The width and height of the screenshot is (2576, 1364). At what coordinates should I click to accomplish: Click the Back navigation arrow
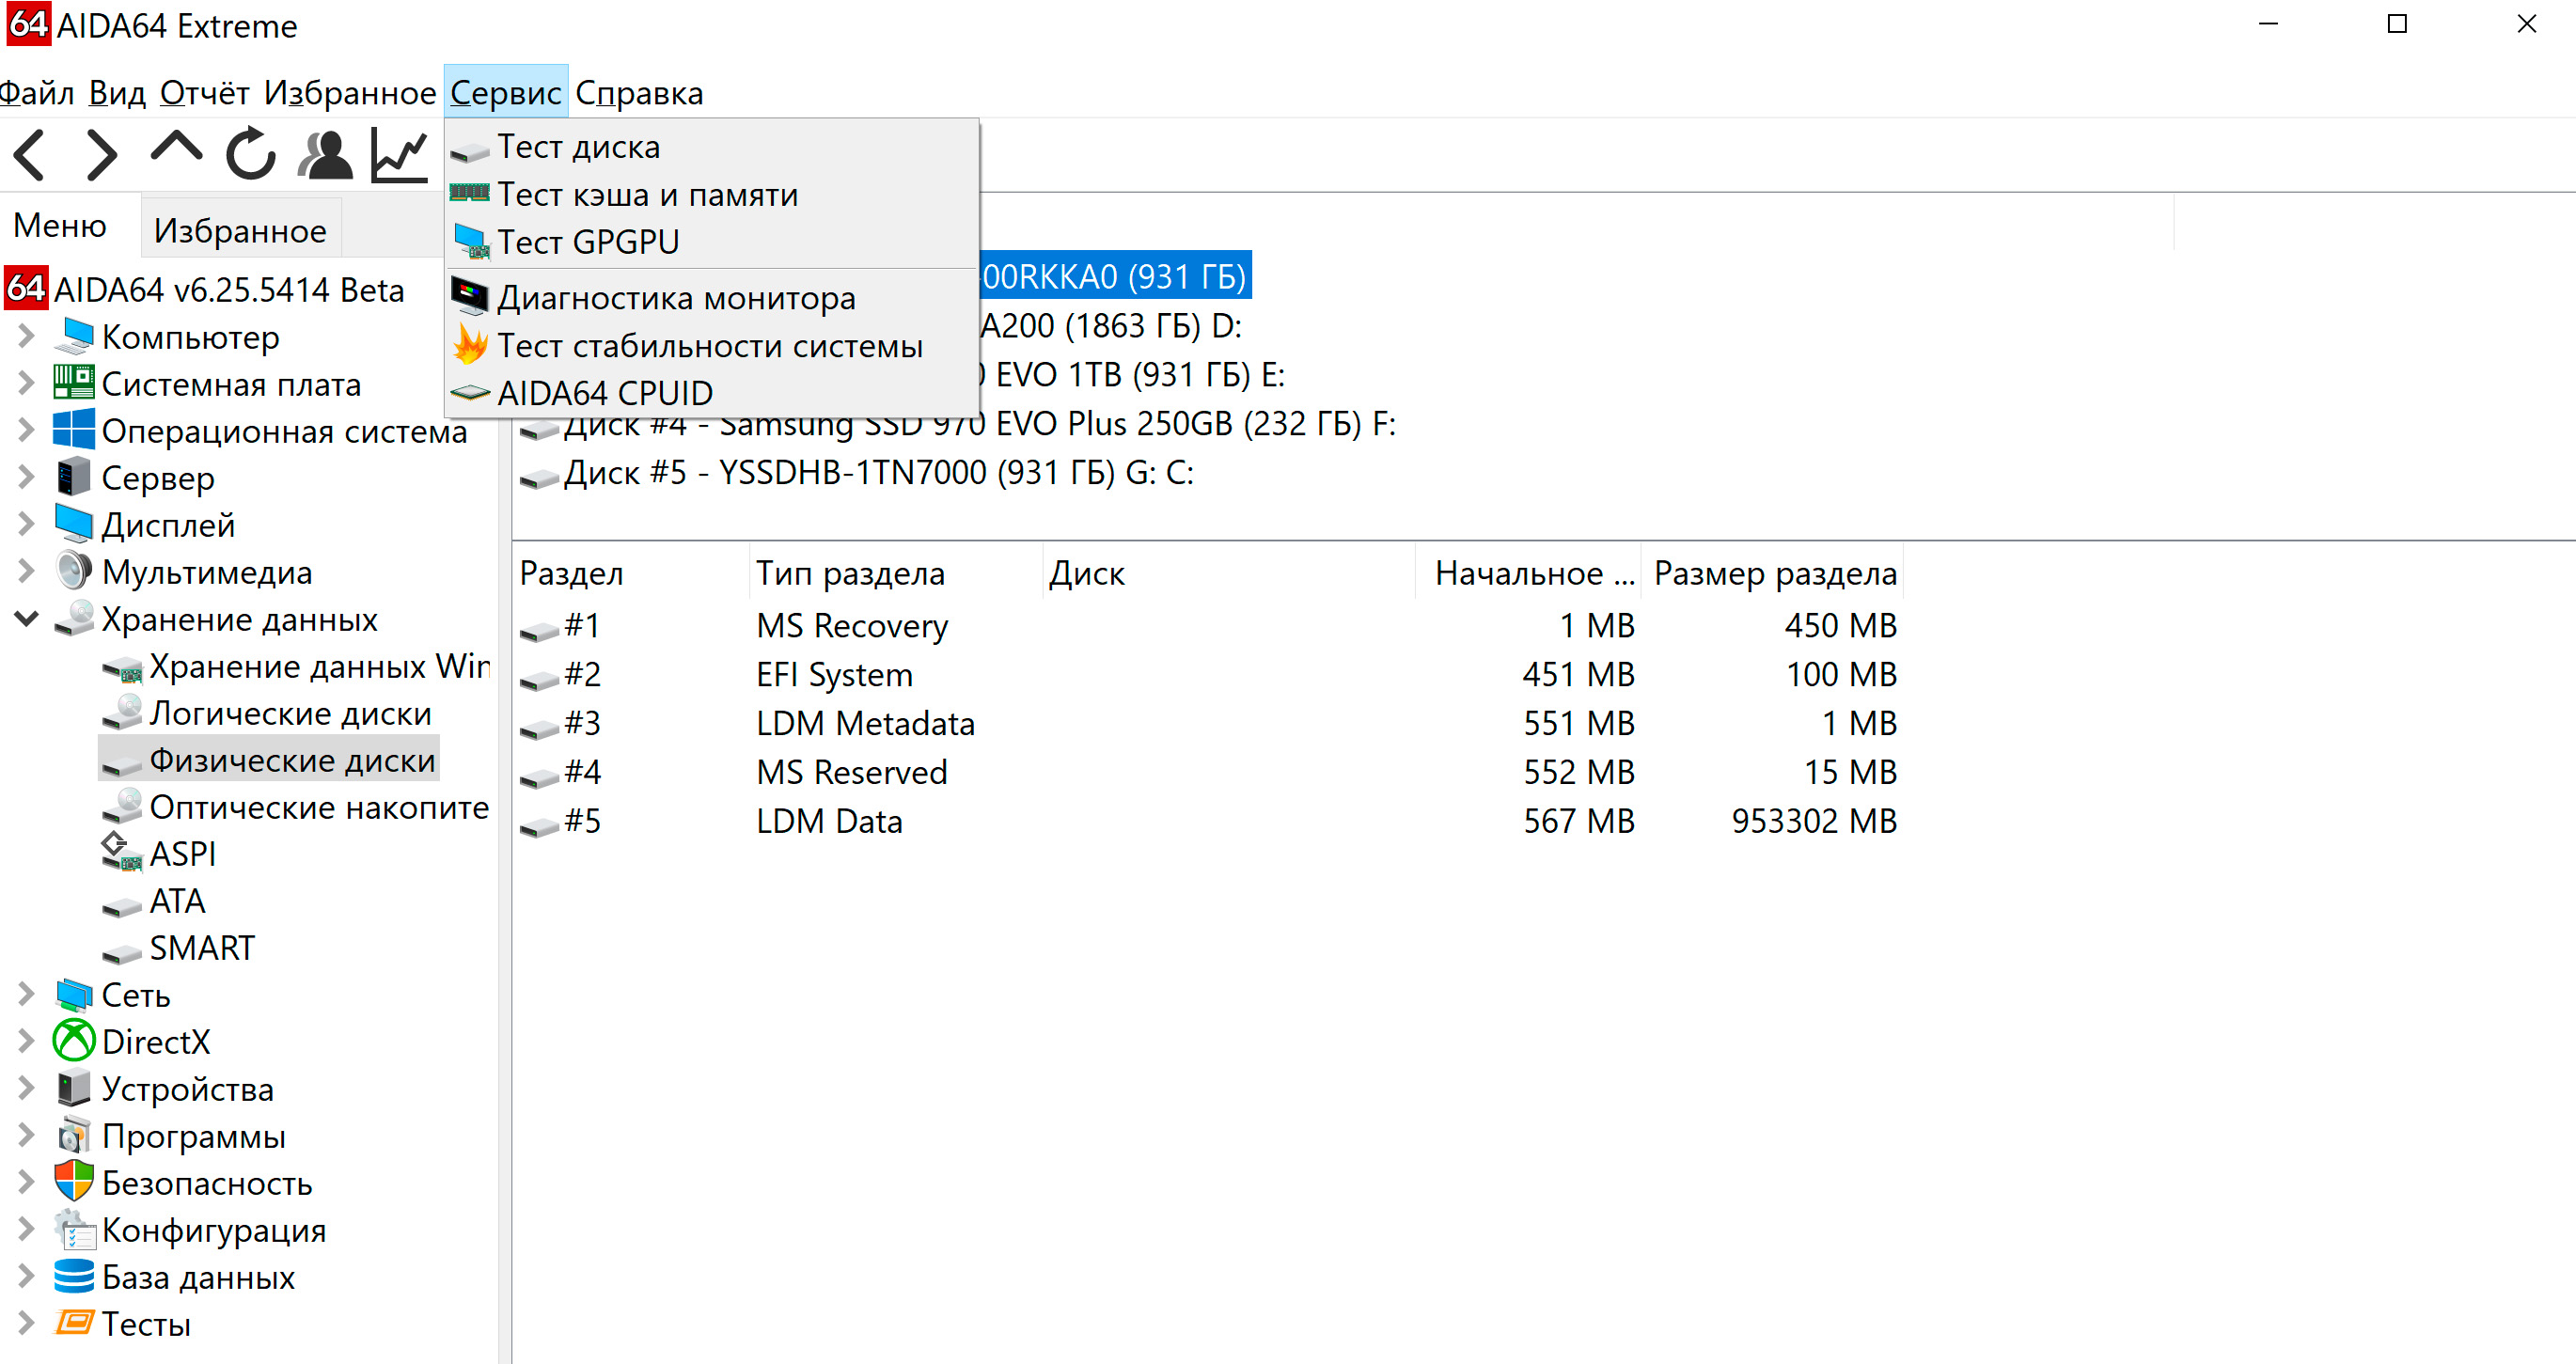pos(30,155)
